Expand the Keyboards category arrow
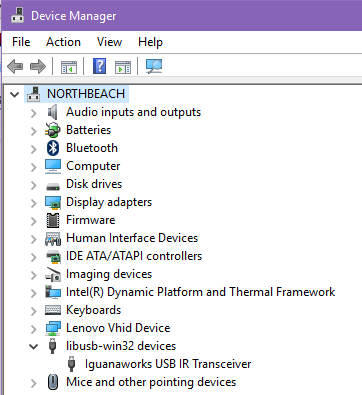362x395 pixels. coord(33,311)
